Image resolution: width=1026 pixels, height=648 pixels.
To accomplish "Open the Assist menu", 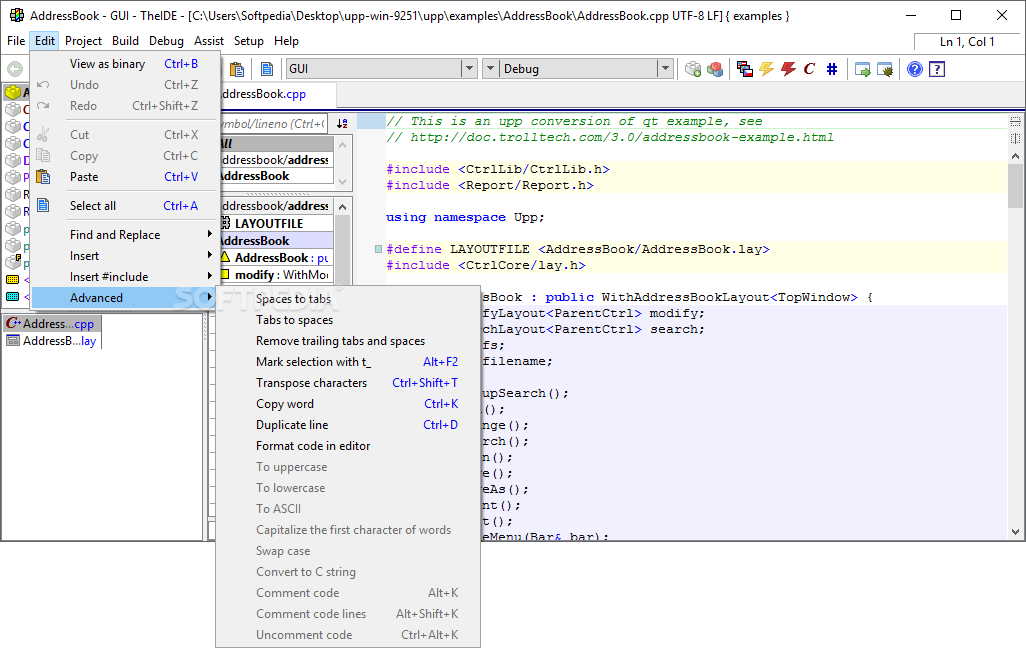I will point(209,41).
